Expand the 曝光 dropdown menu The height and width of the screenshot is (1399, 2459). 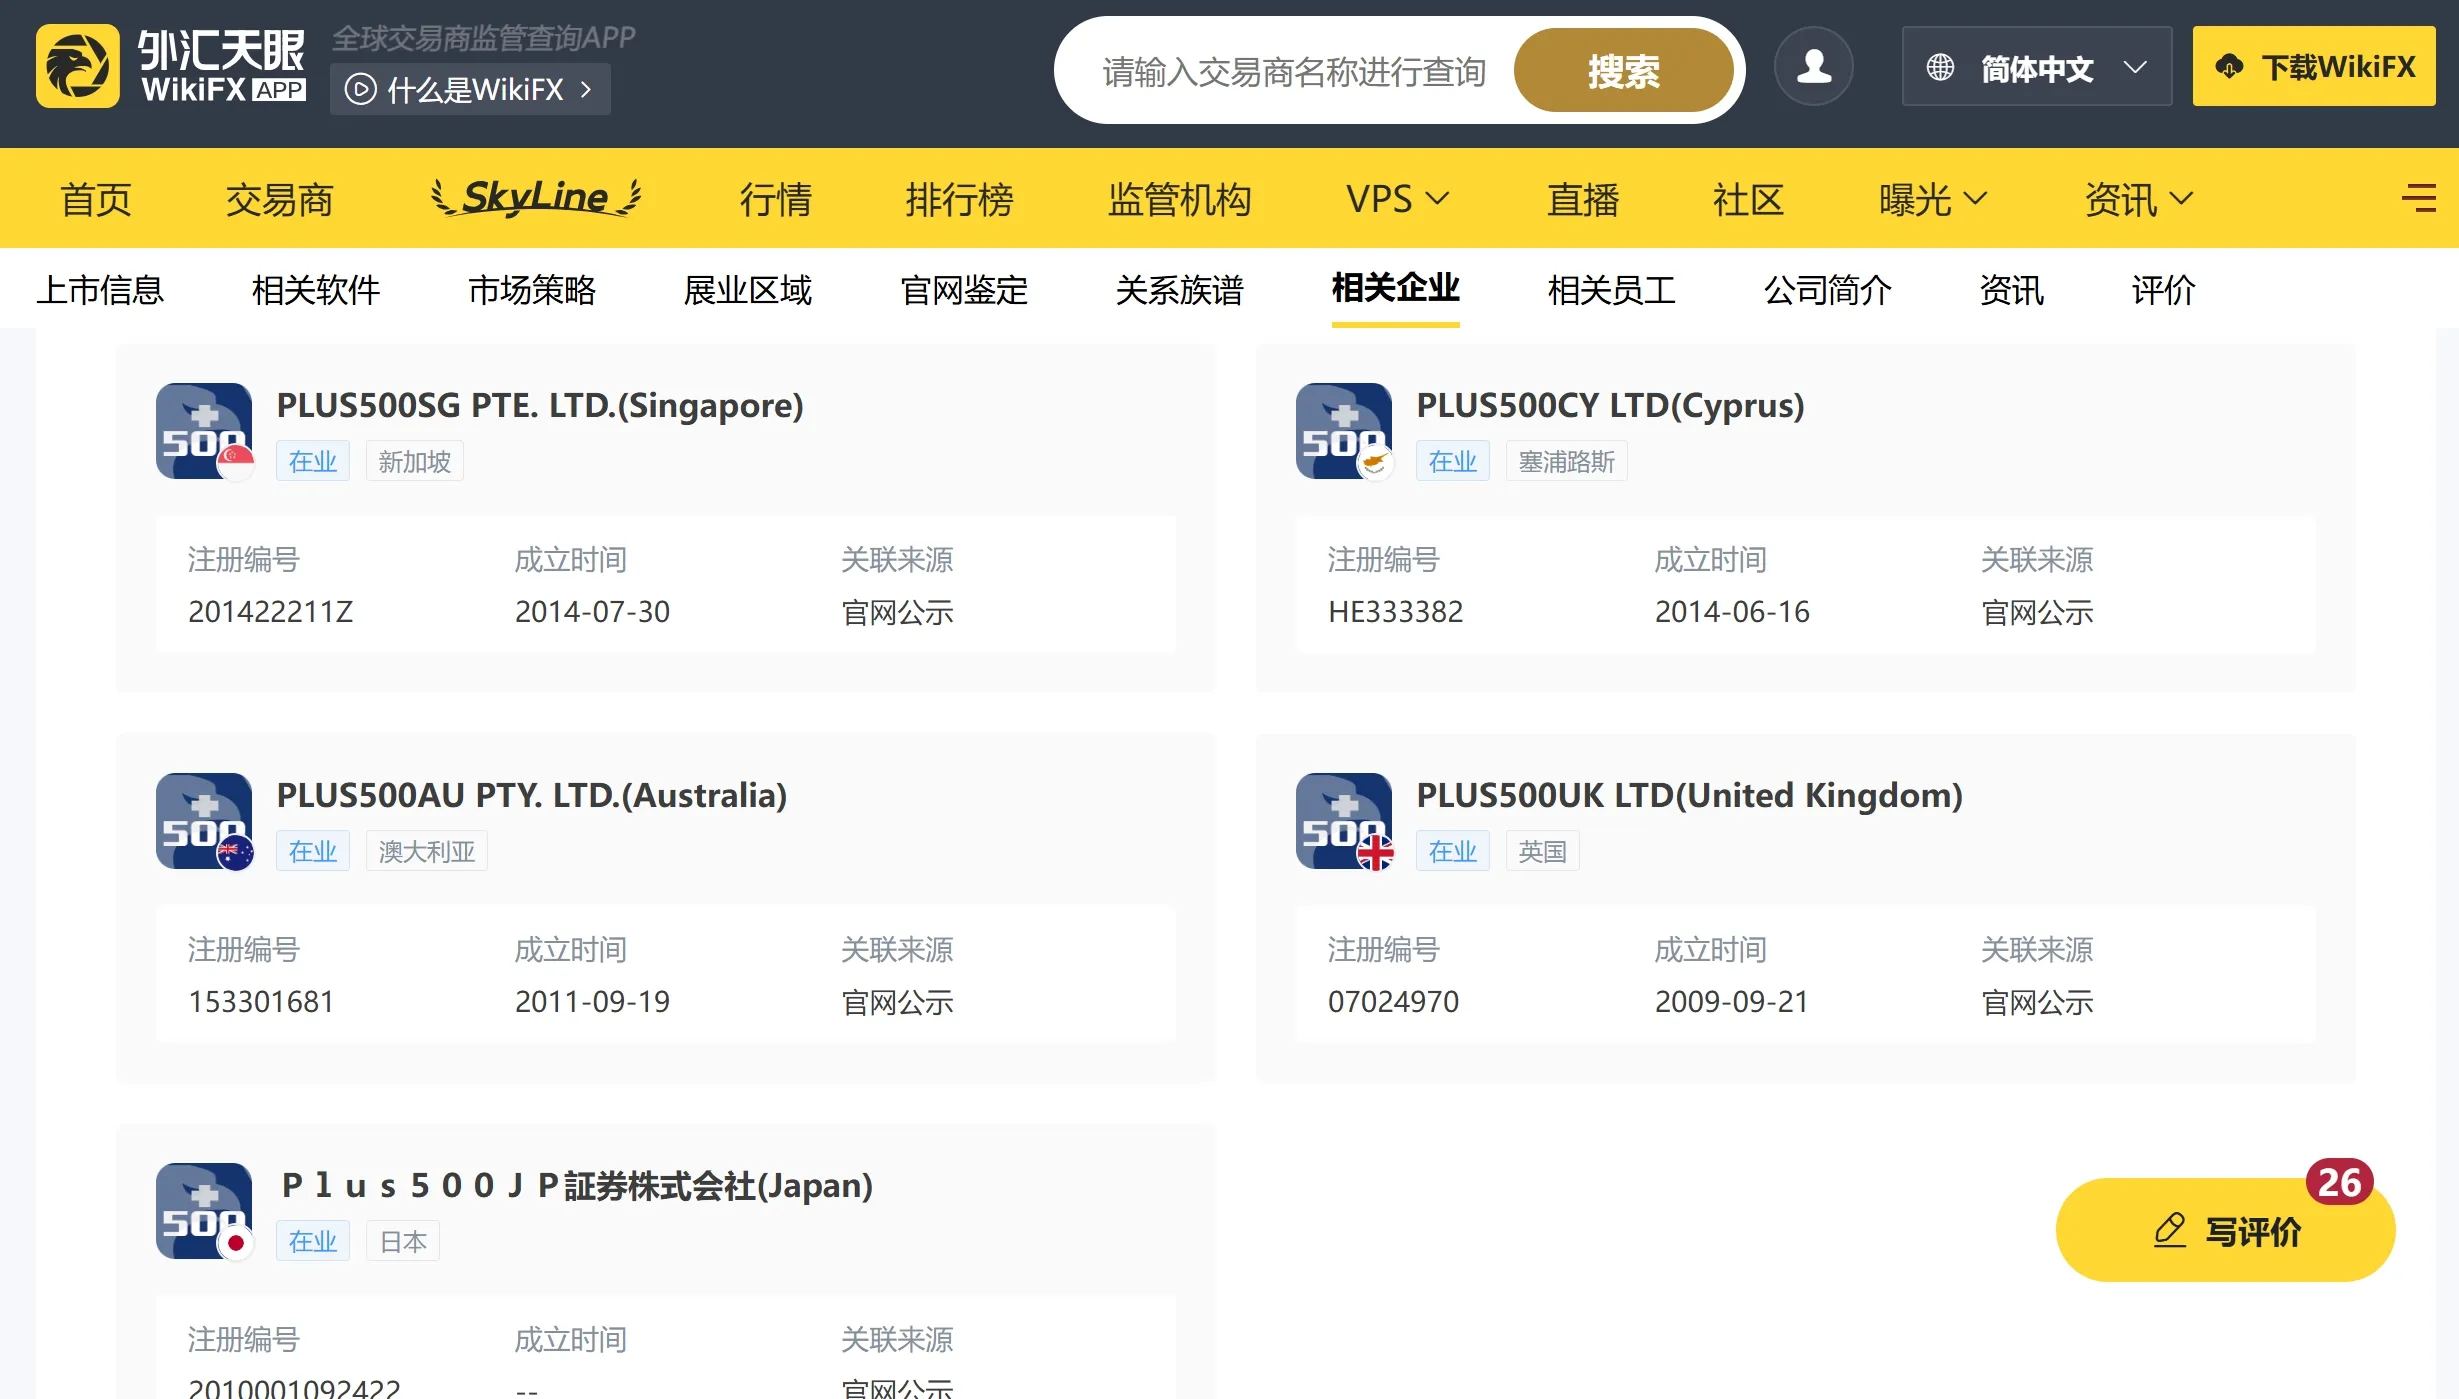point(1932,198)
